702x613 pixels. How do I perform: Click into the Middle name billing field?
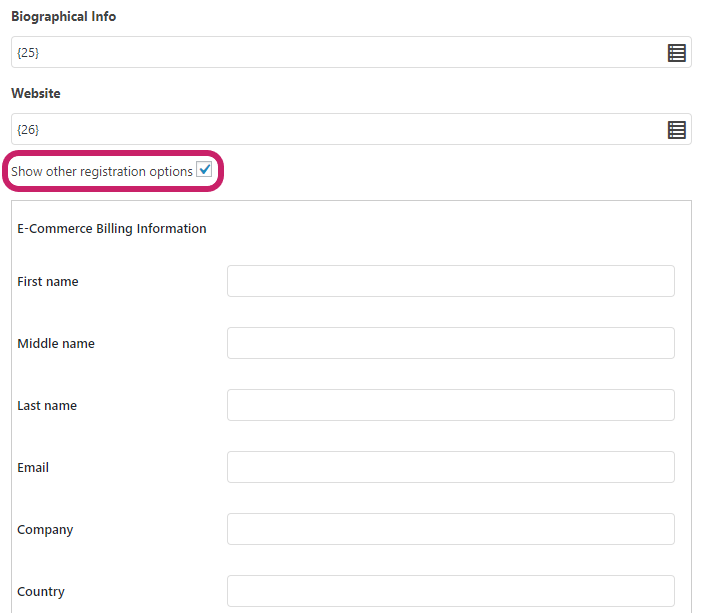click(x=451, y=343)
